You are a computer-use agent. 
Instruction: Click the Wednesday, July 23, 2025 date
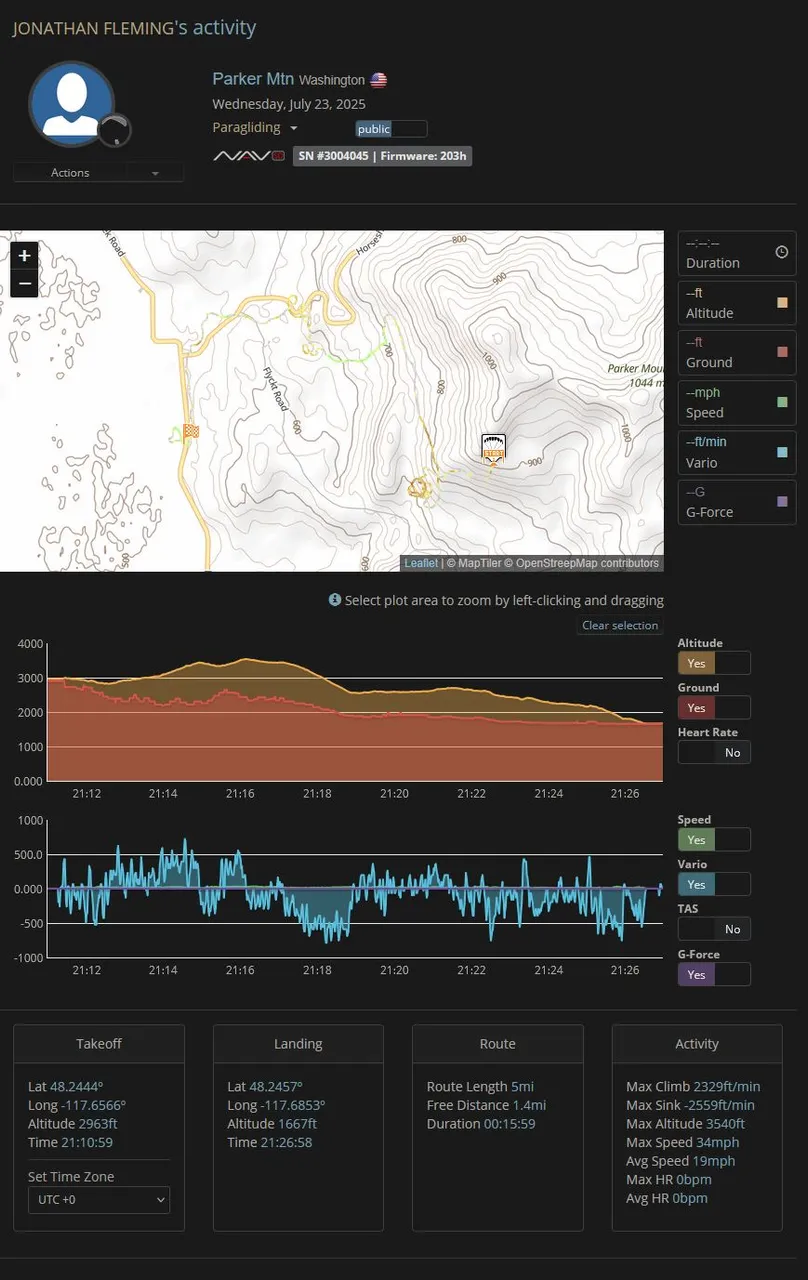pyautogui.click(x=289, y=104)
